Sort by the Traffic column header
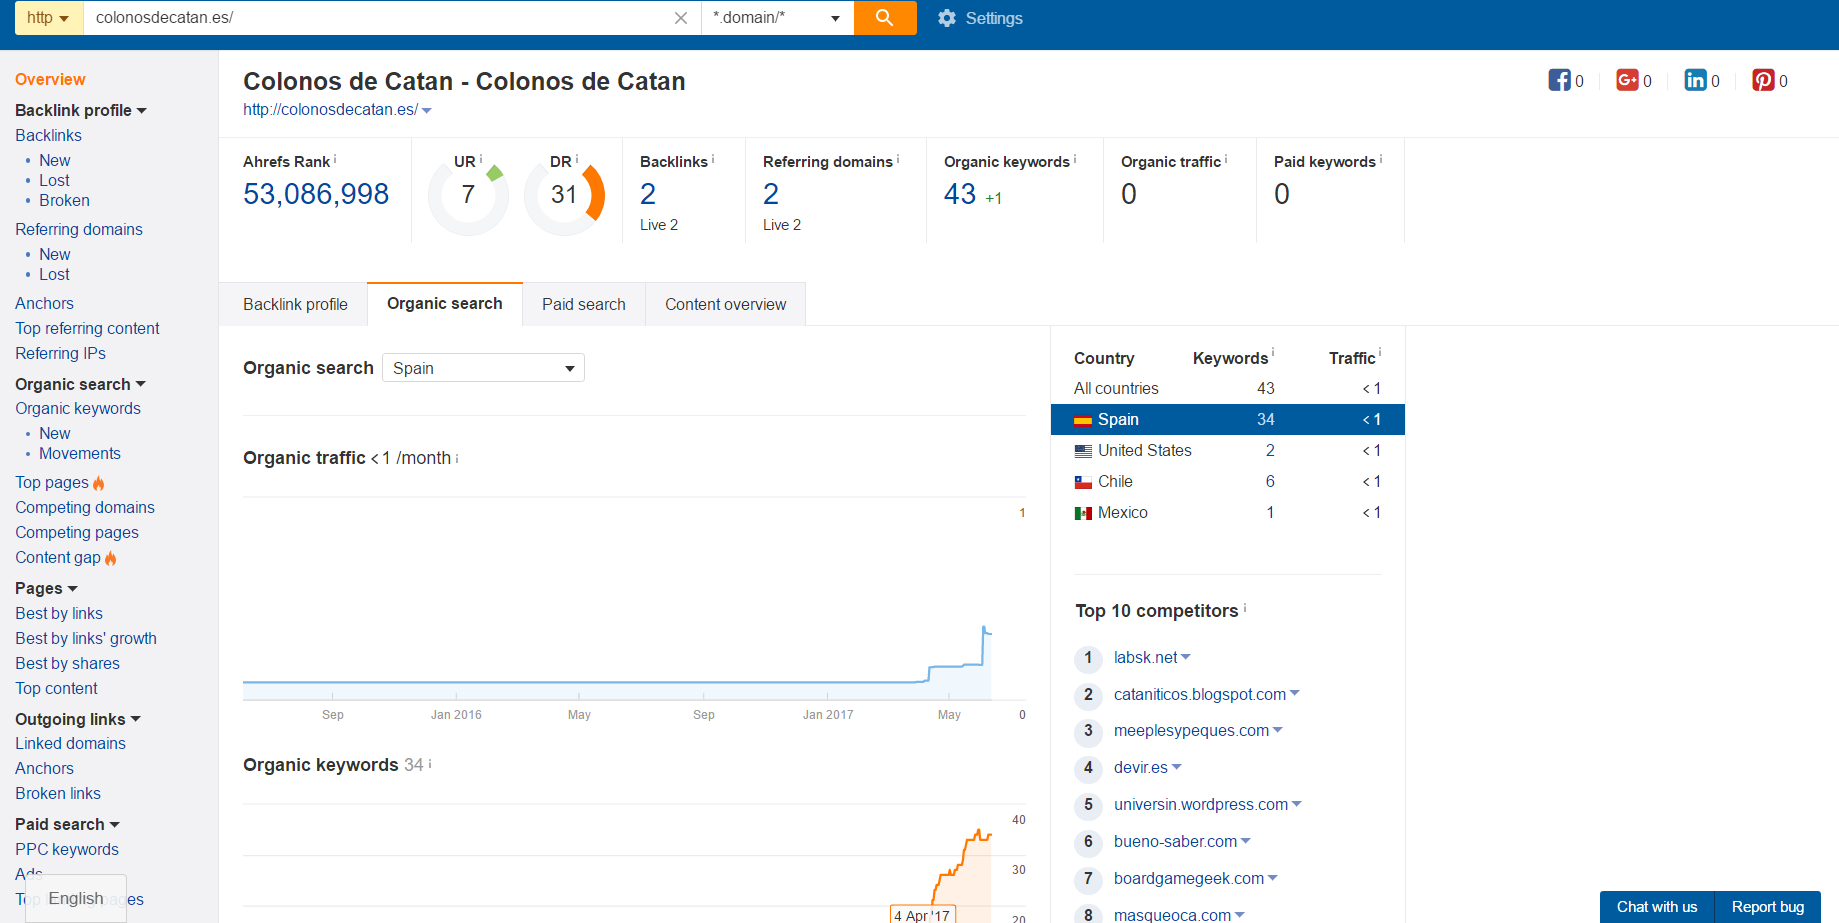 [x=1352, y=358]
